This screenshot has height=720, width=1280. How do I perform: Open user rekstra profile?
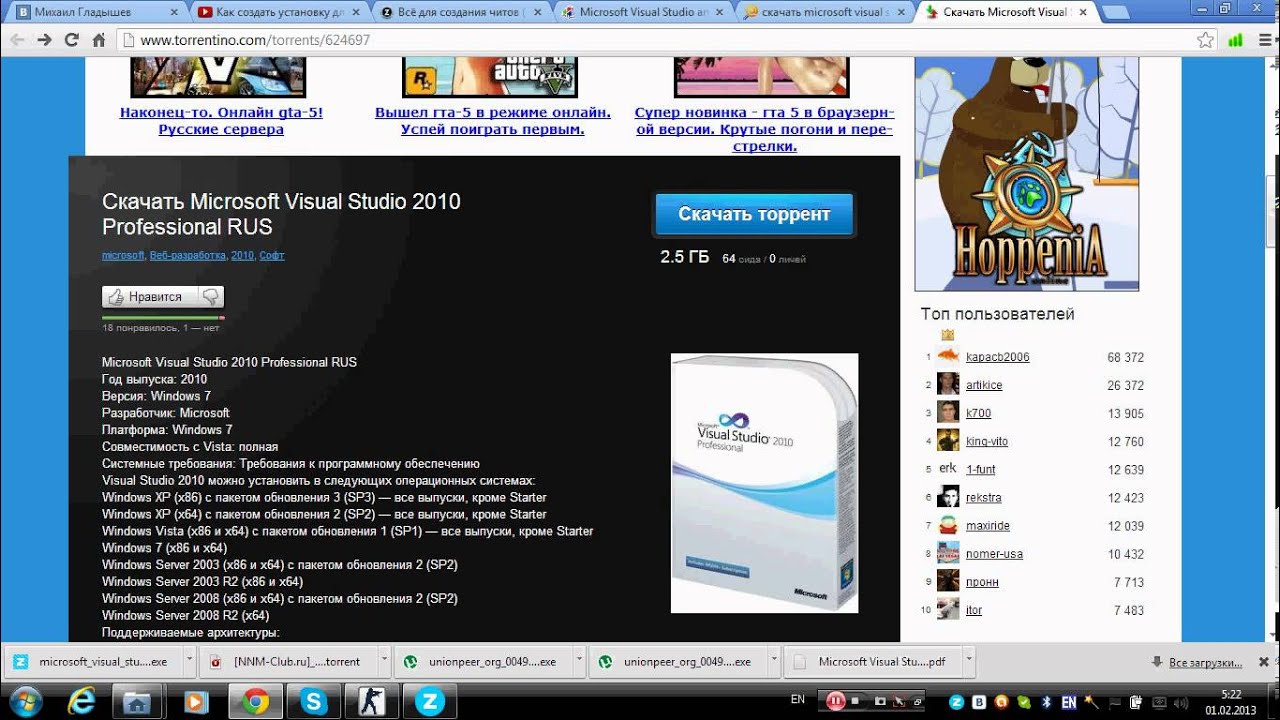(x=983, y=497)
